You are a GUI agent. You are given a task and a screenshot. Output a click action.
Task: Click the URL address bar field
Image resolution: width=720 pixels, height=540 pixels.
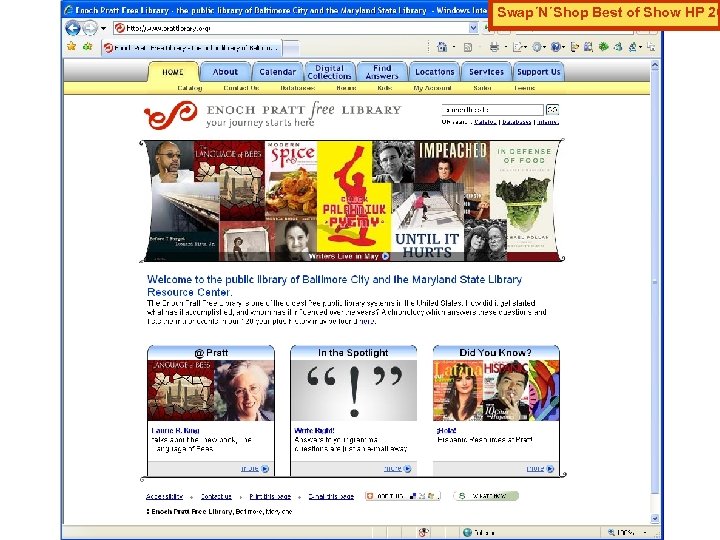click(x=296, y=28)
